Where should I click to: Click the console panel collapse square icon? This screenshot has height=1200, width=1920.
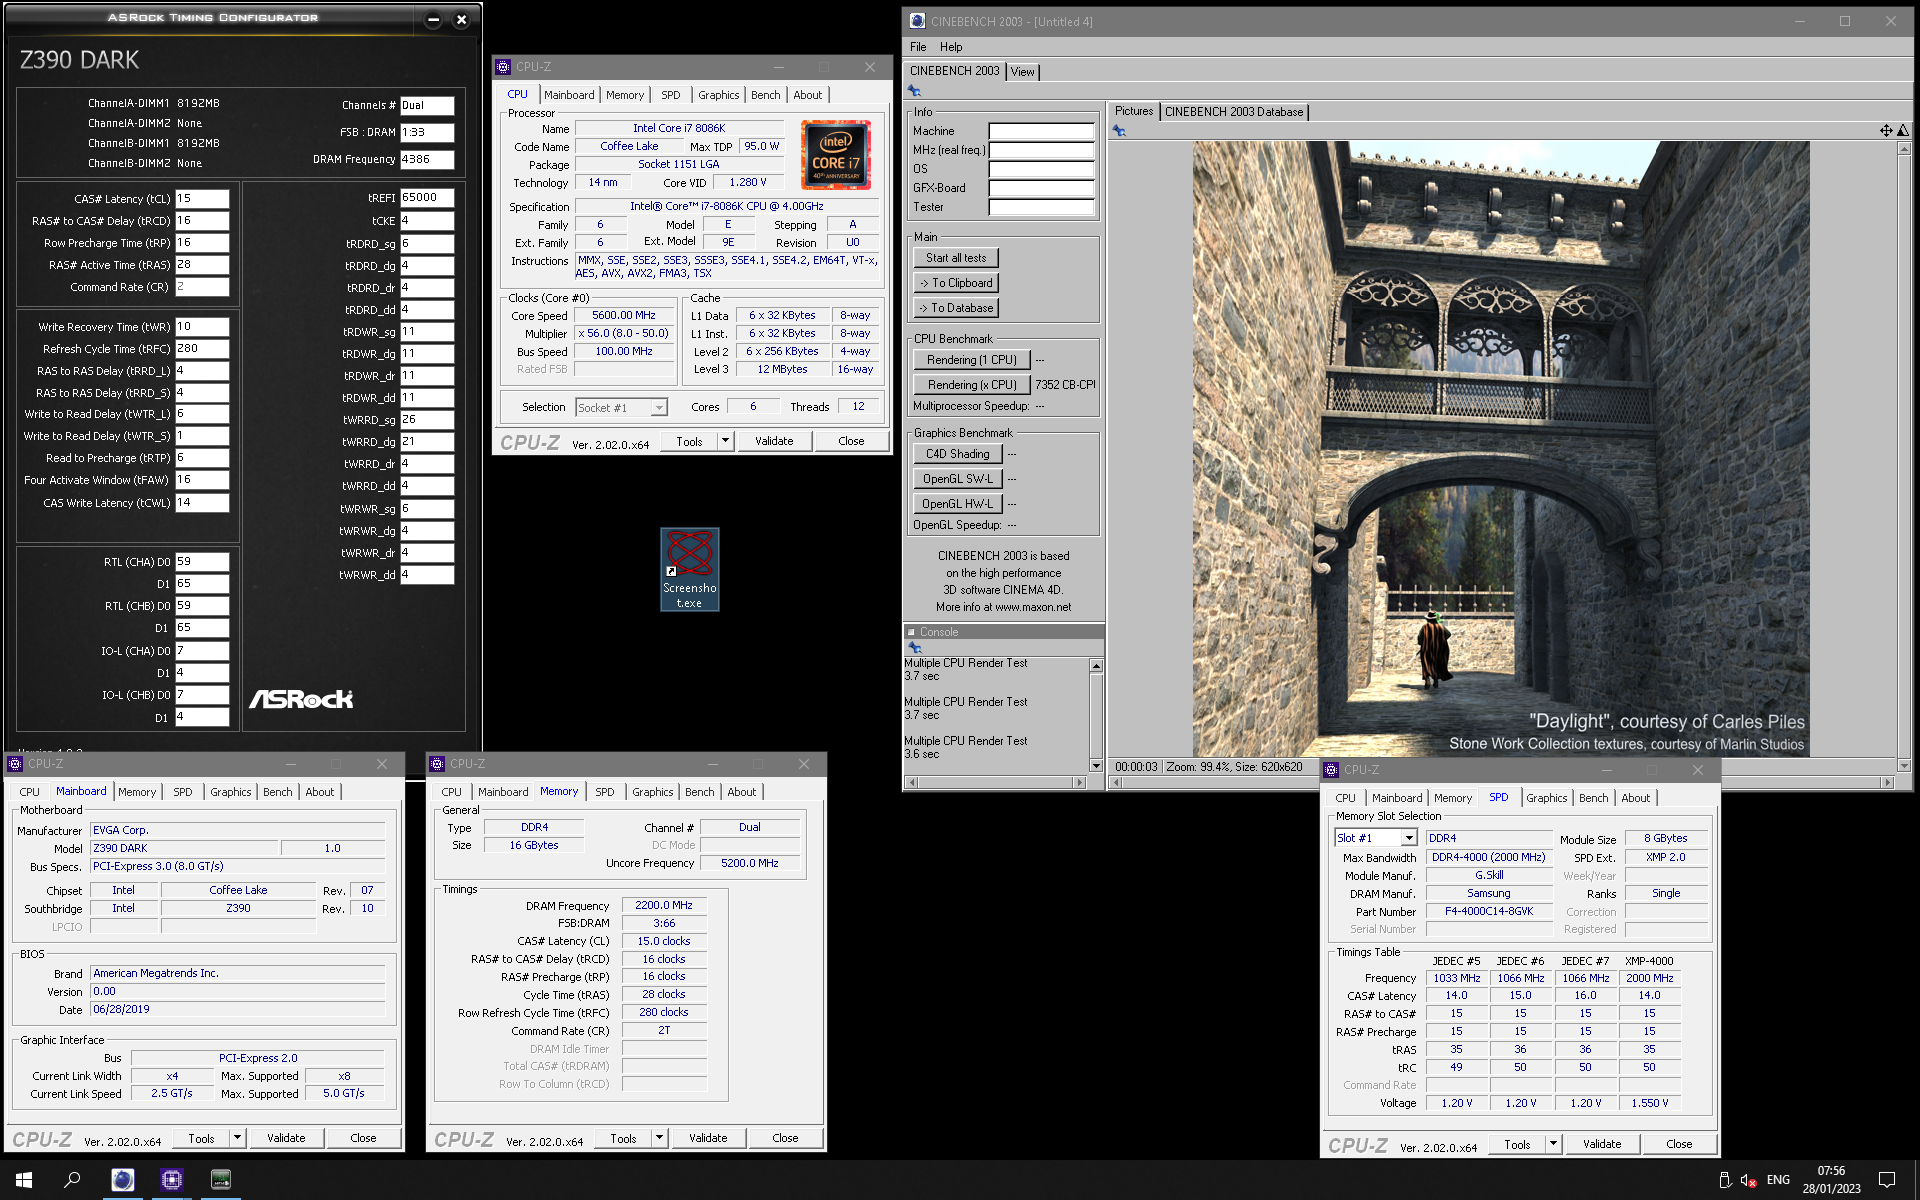(x=911, y=632)
